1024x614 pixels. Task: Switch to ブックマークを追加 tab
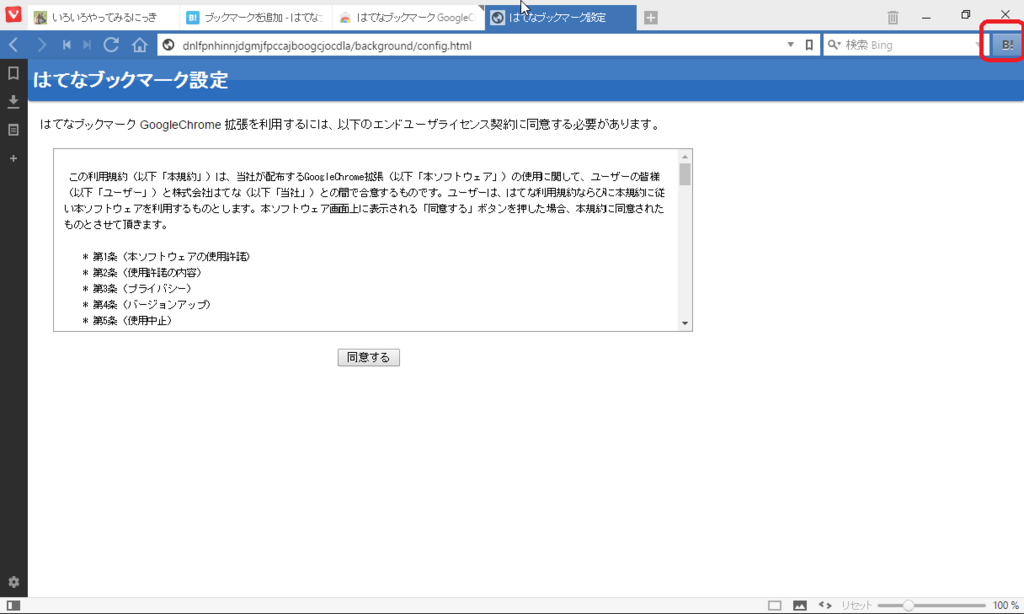(x=256, y=18)
